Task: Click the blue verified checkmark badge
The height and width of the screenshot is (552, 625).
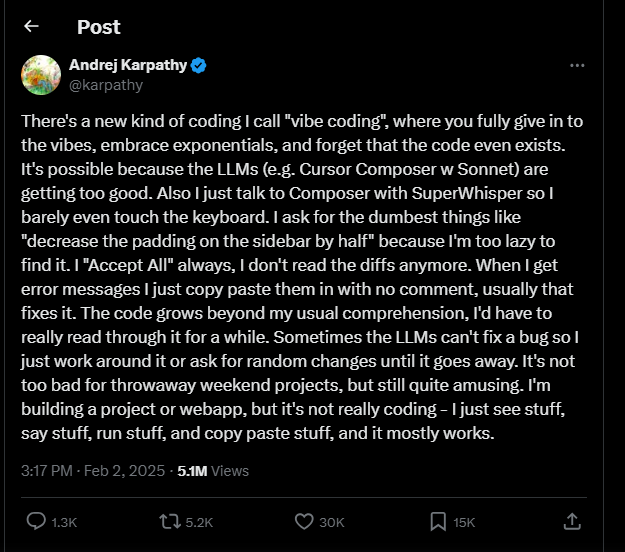Action: click(x=199, y=66)
